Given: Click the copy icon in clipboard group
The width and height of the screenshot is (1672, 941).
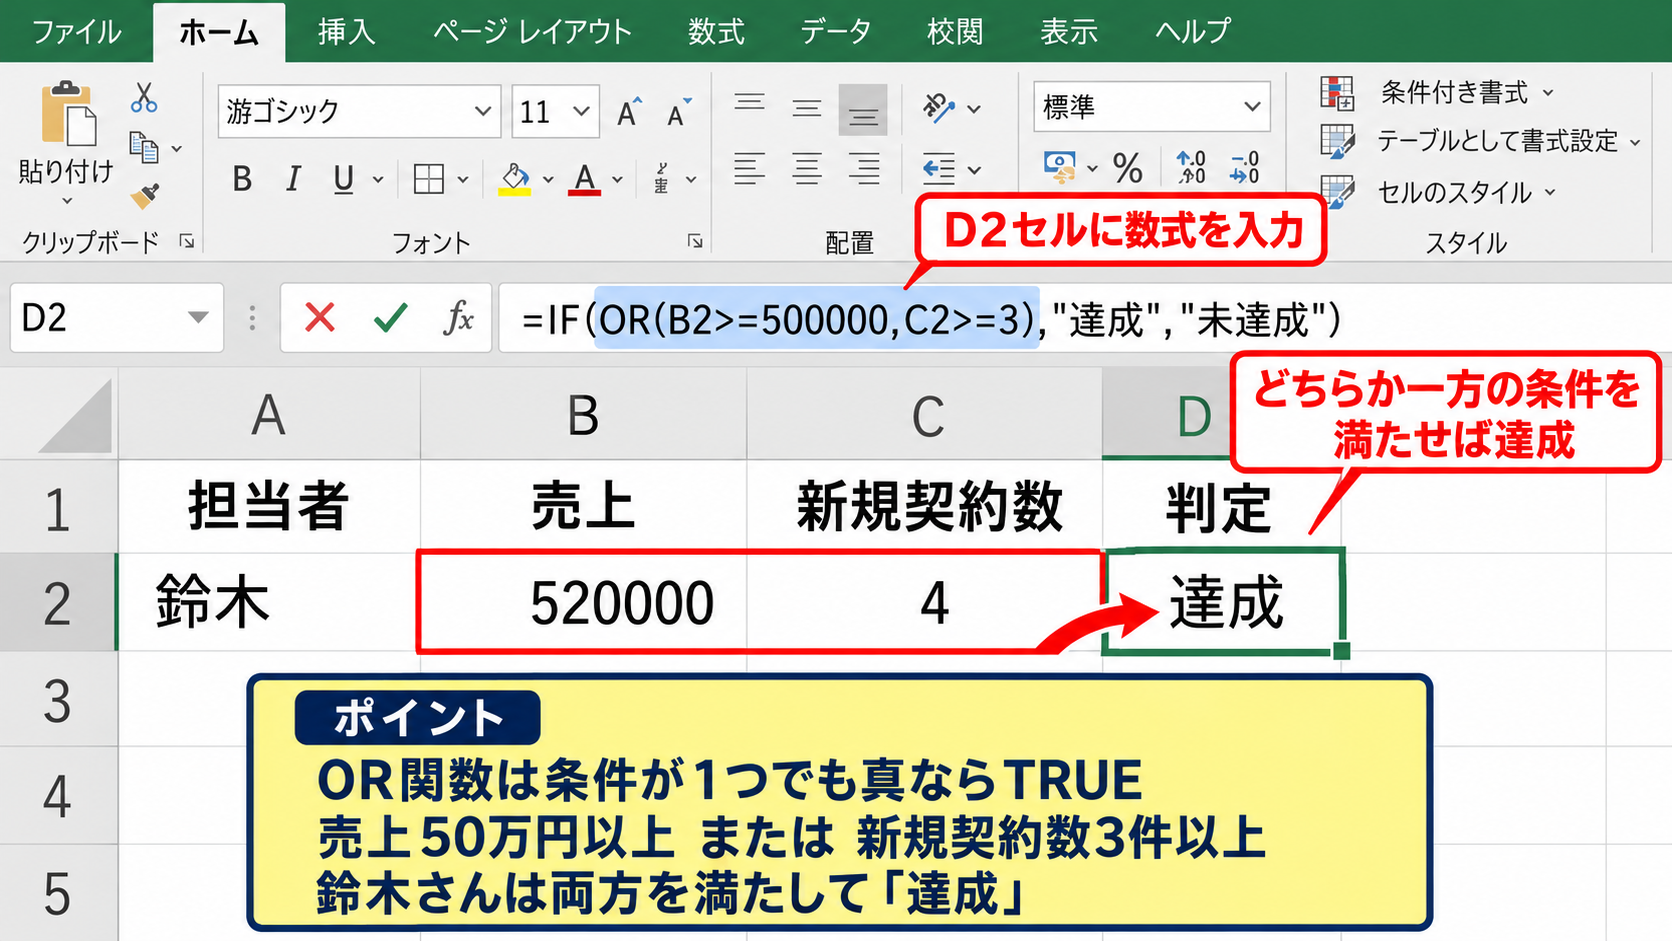Looking at the screenshot, I should pyautogui.click(x=144, y=148).
